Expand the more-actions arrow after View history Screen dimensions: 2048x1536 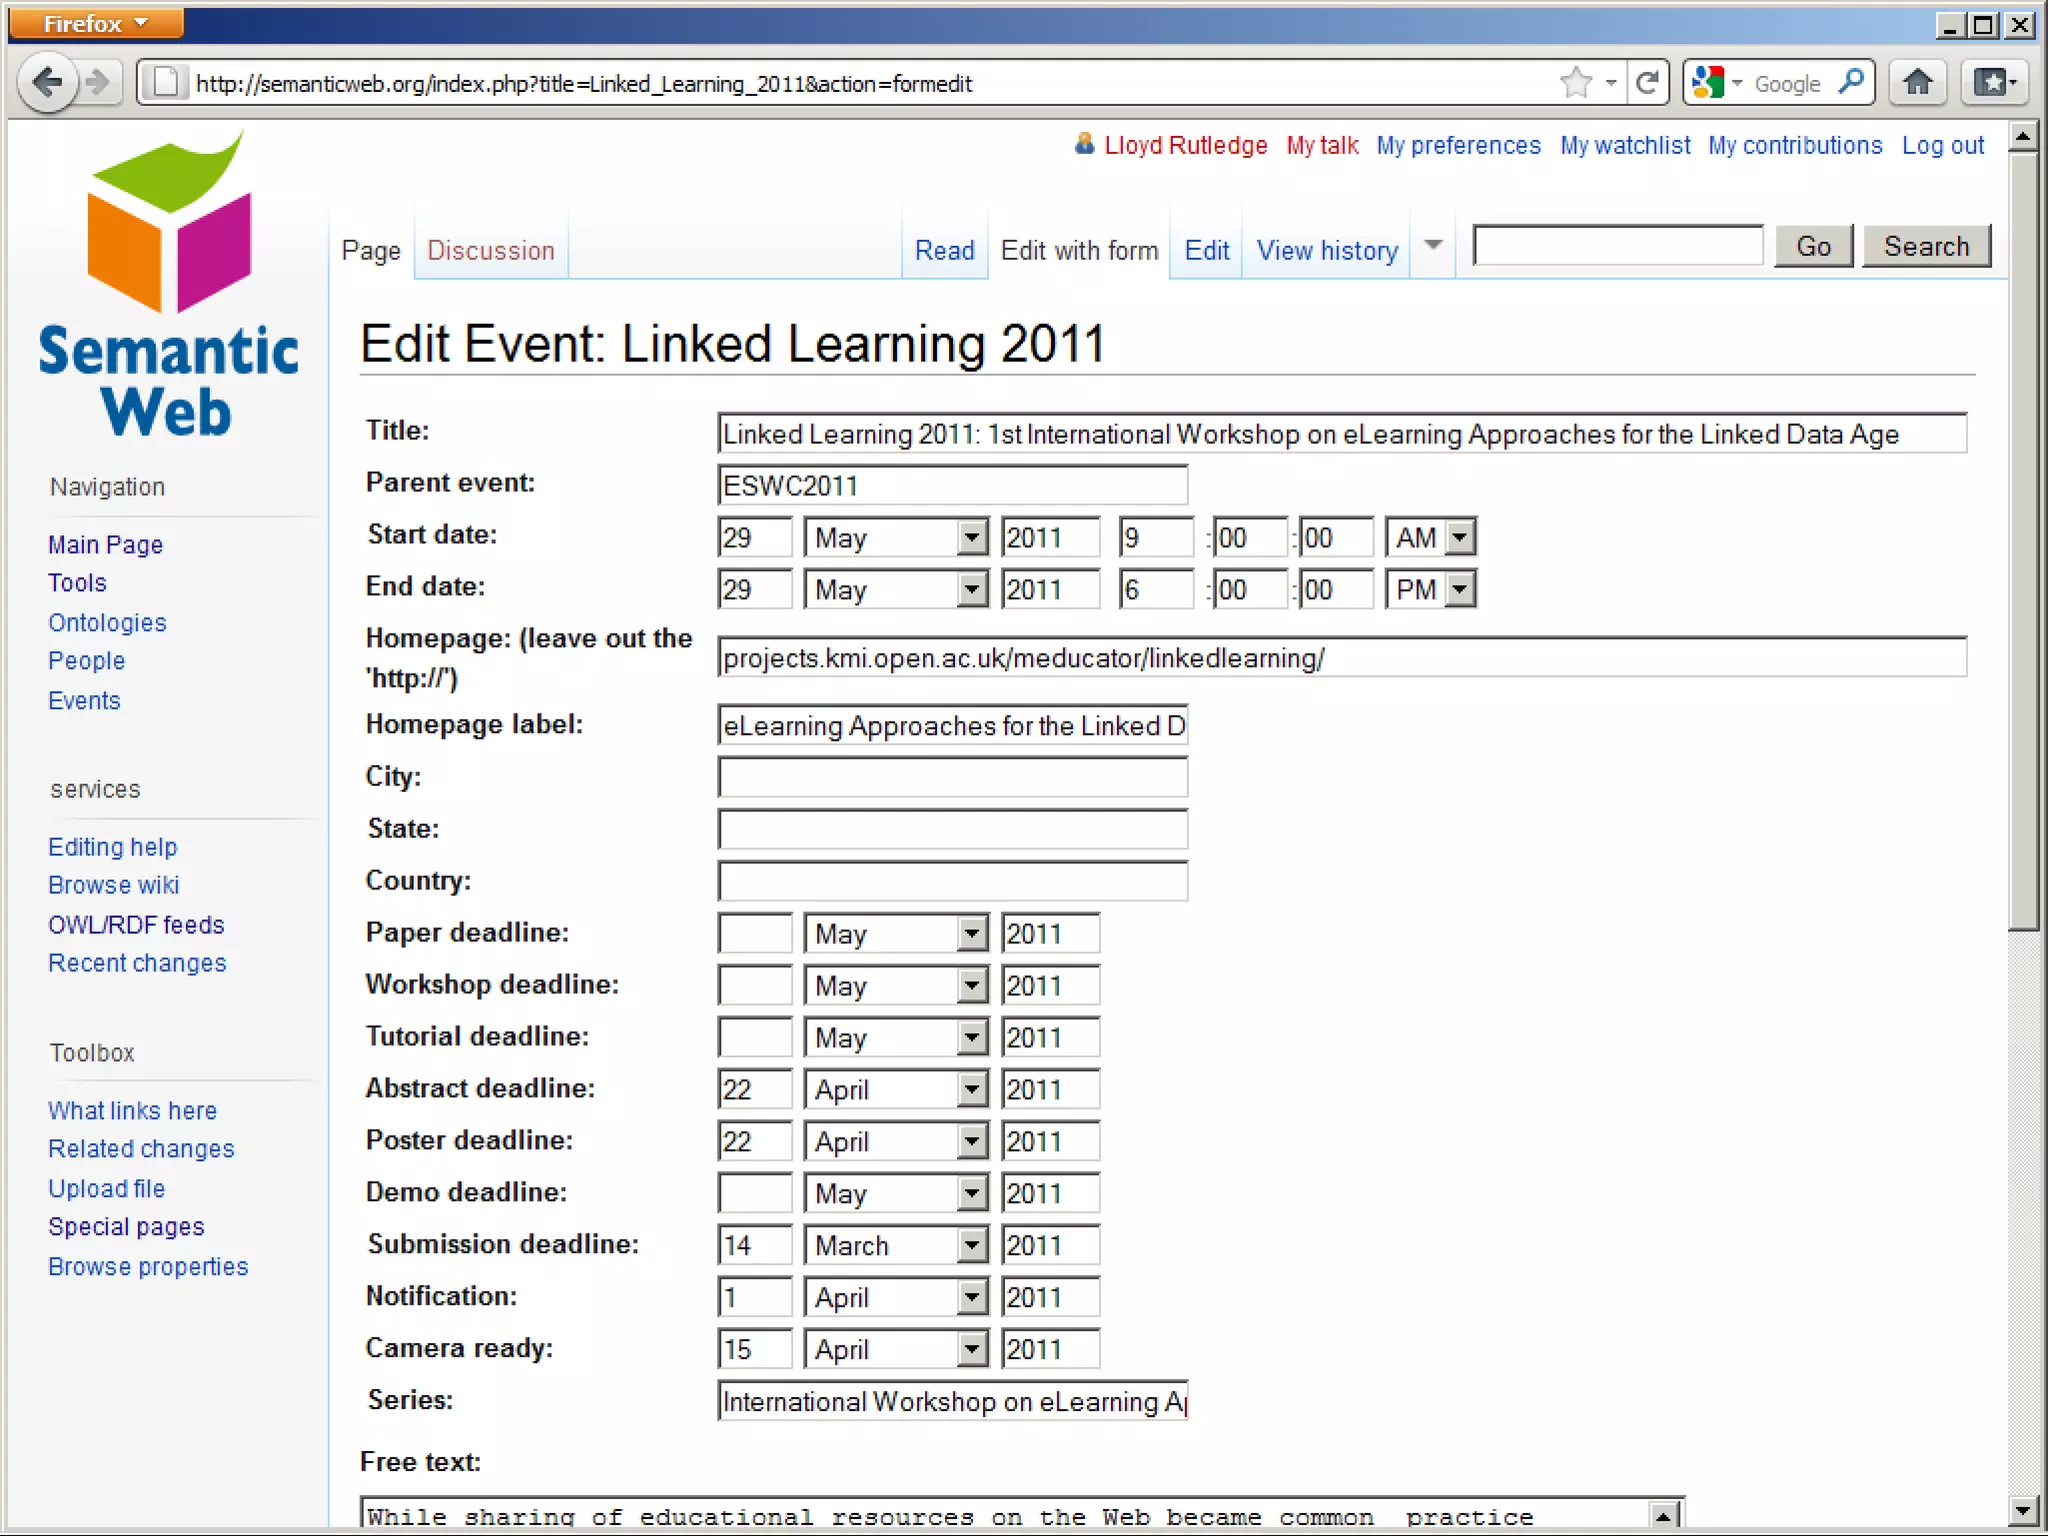point(1433,246)
